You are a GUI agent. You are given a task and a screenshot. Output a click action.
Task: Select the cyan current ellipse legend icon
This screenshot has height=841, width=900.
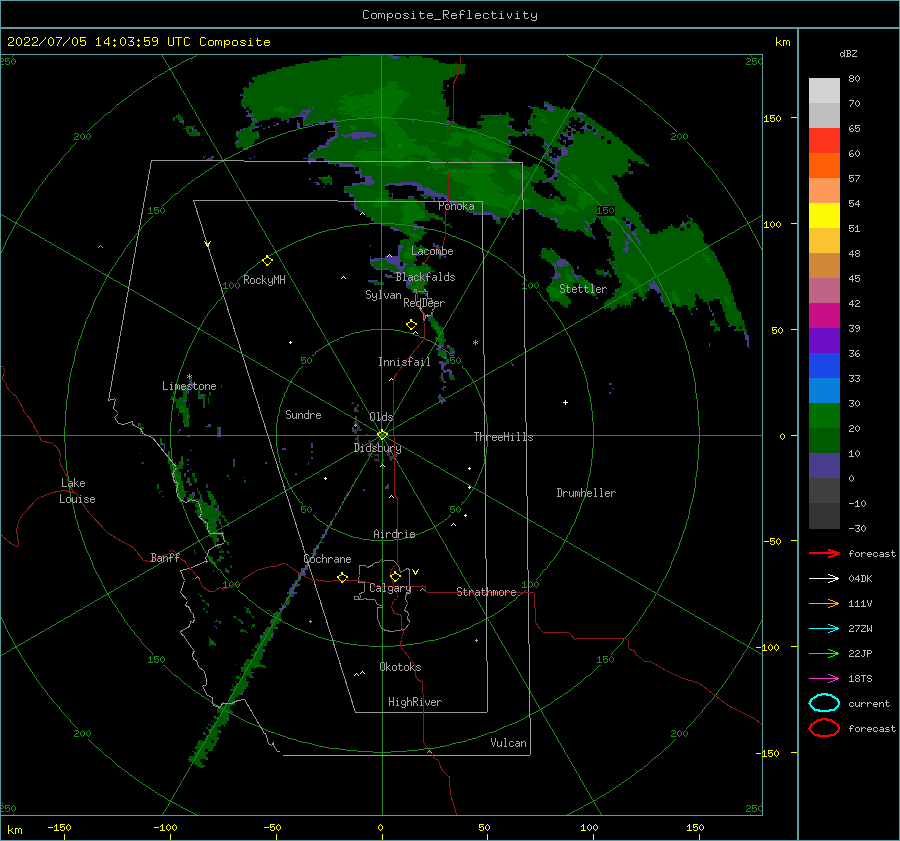[824, 703]
